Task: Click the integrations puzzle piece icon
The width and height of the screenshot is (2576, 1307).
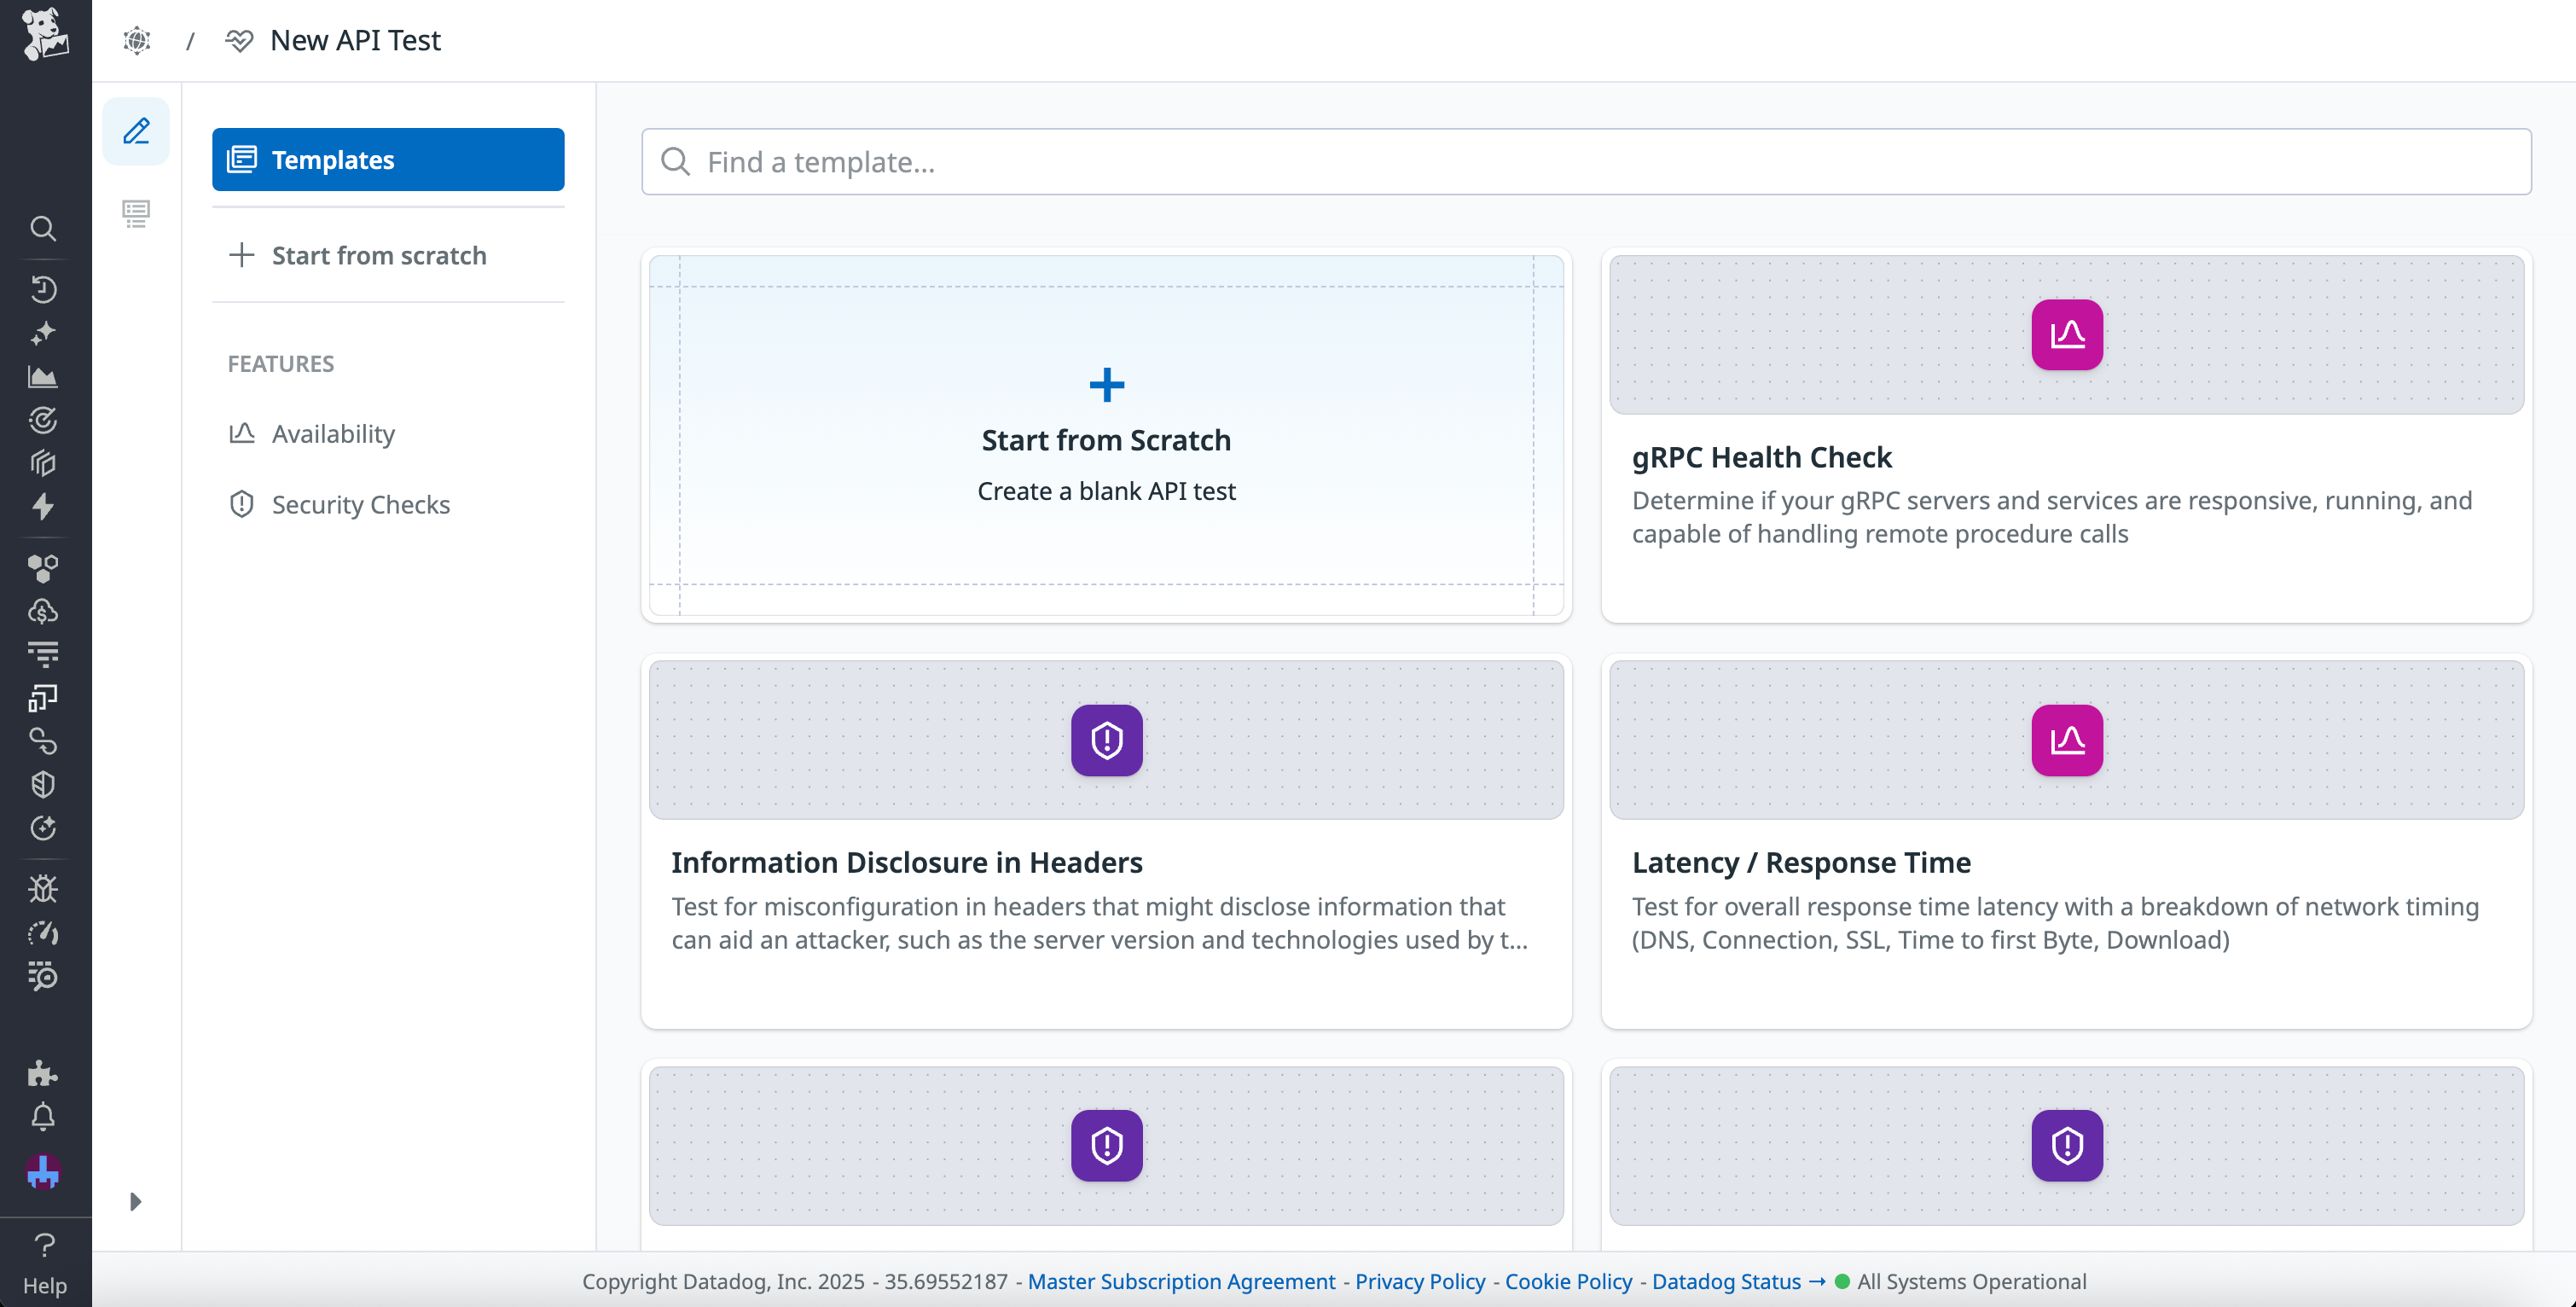Action: [x=44, y=1075]
